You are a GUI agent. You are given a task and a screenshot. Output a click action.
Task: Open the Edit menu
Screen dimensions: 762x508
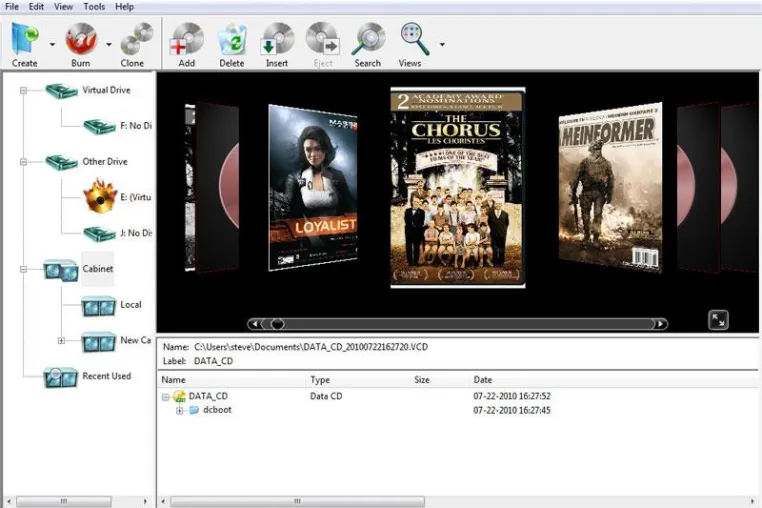point(36,7)
